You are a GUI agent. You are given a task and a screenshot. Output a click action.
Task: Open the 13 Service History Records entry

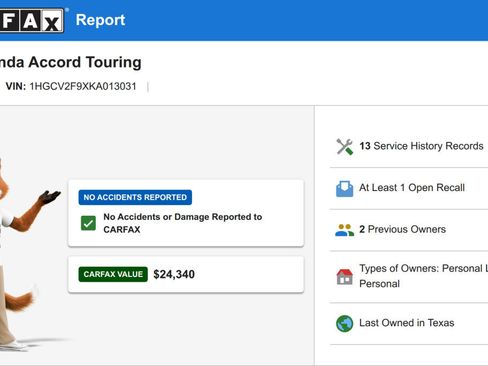point(409,146)
